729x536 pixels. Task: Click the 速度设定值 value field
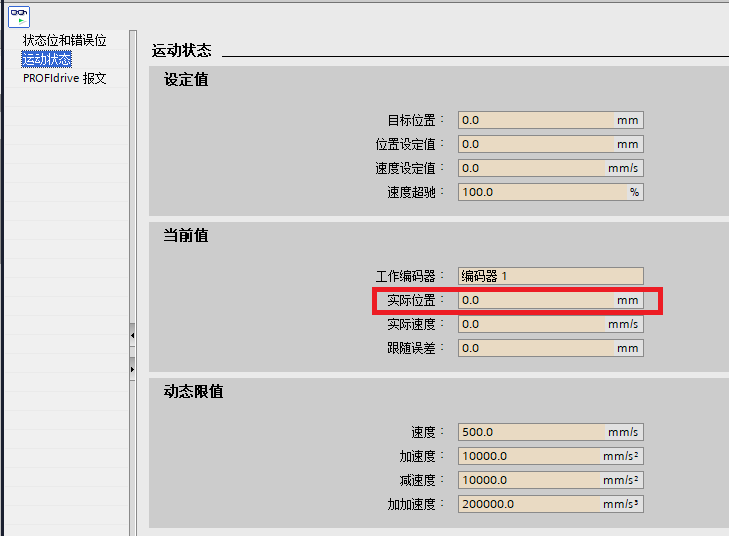point(550,168)
